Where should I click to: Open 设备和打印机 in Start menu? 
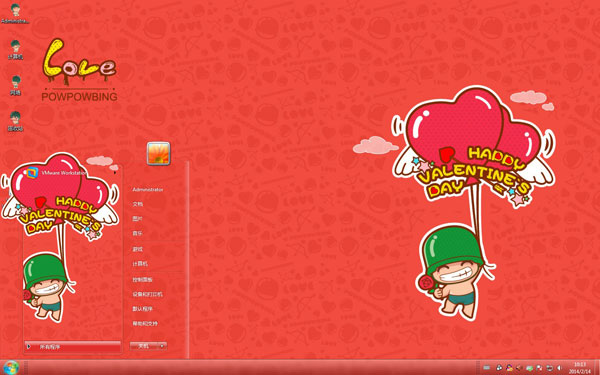(147, 294)
